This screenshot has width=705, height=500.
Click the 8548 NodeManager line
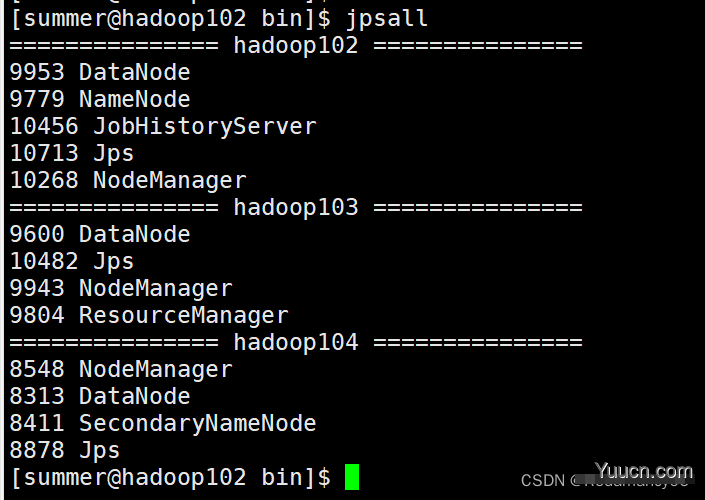click(121, 369)
